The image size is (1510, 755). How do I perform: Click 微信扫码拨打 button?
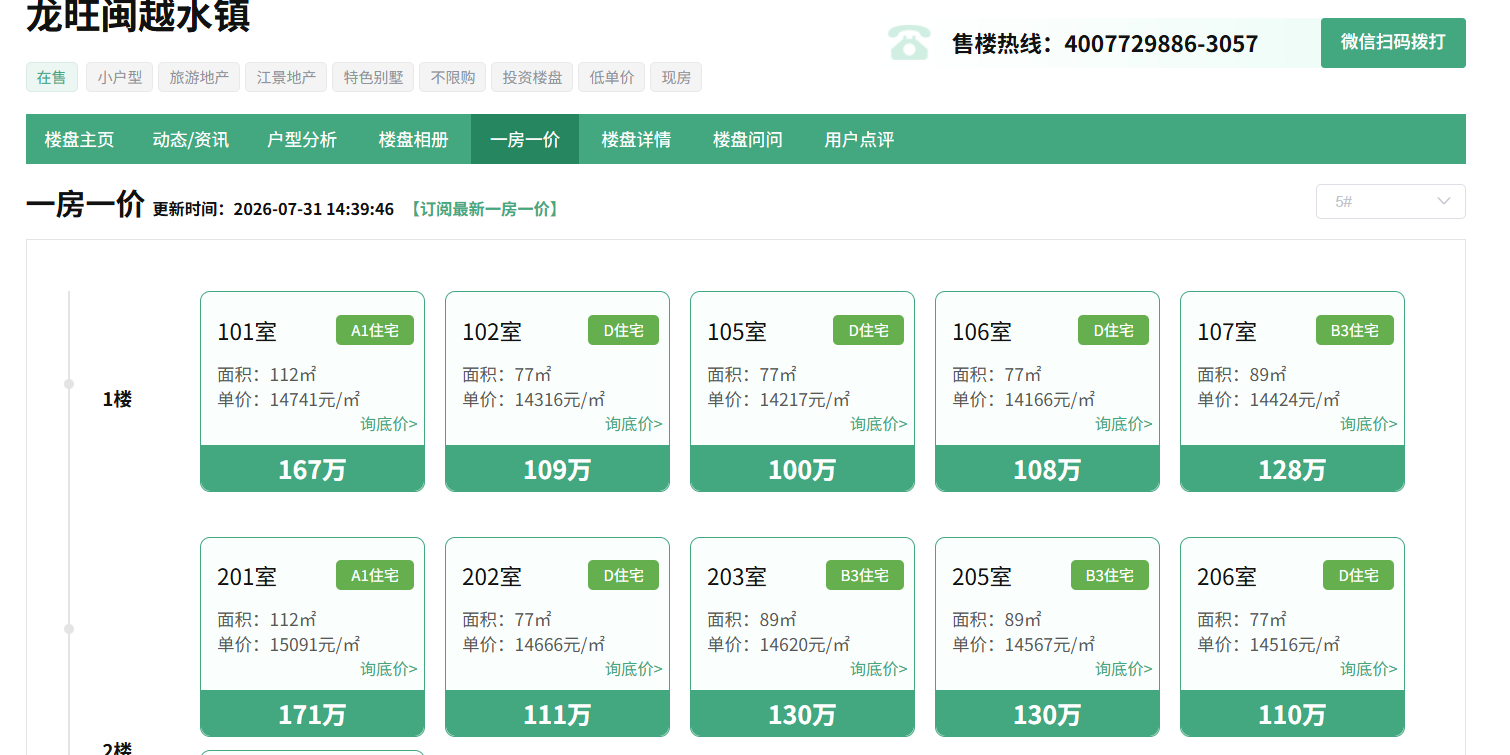(1393, 43)
